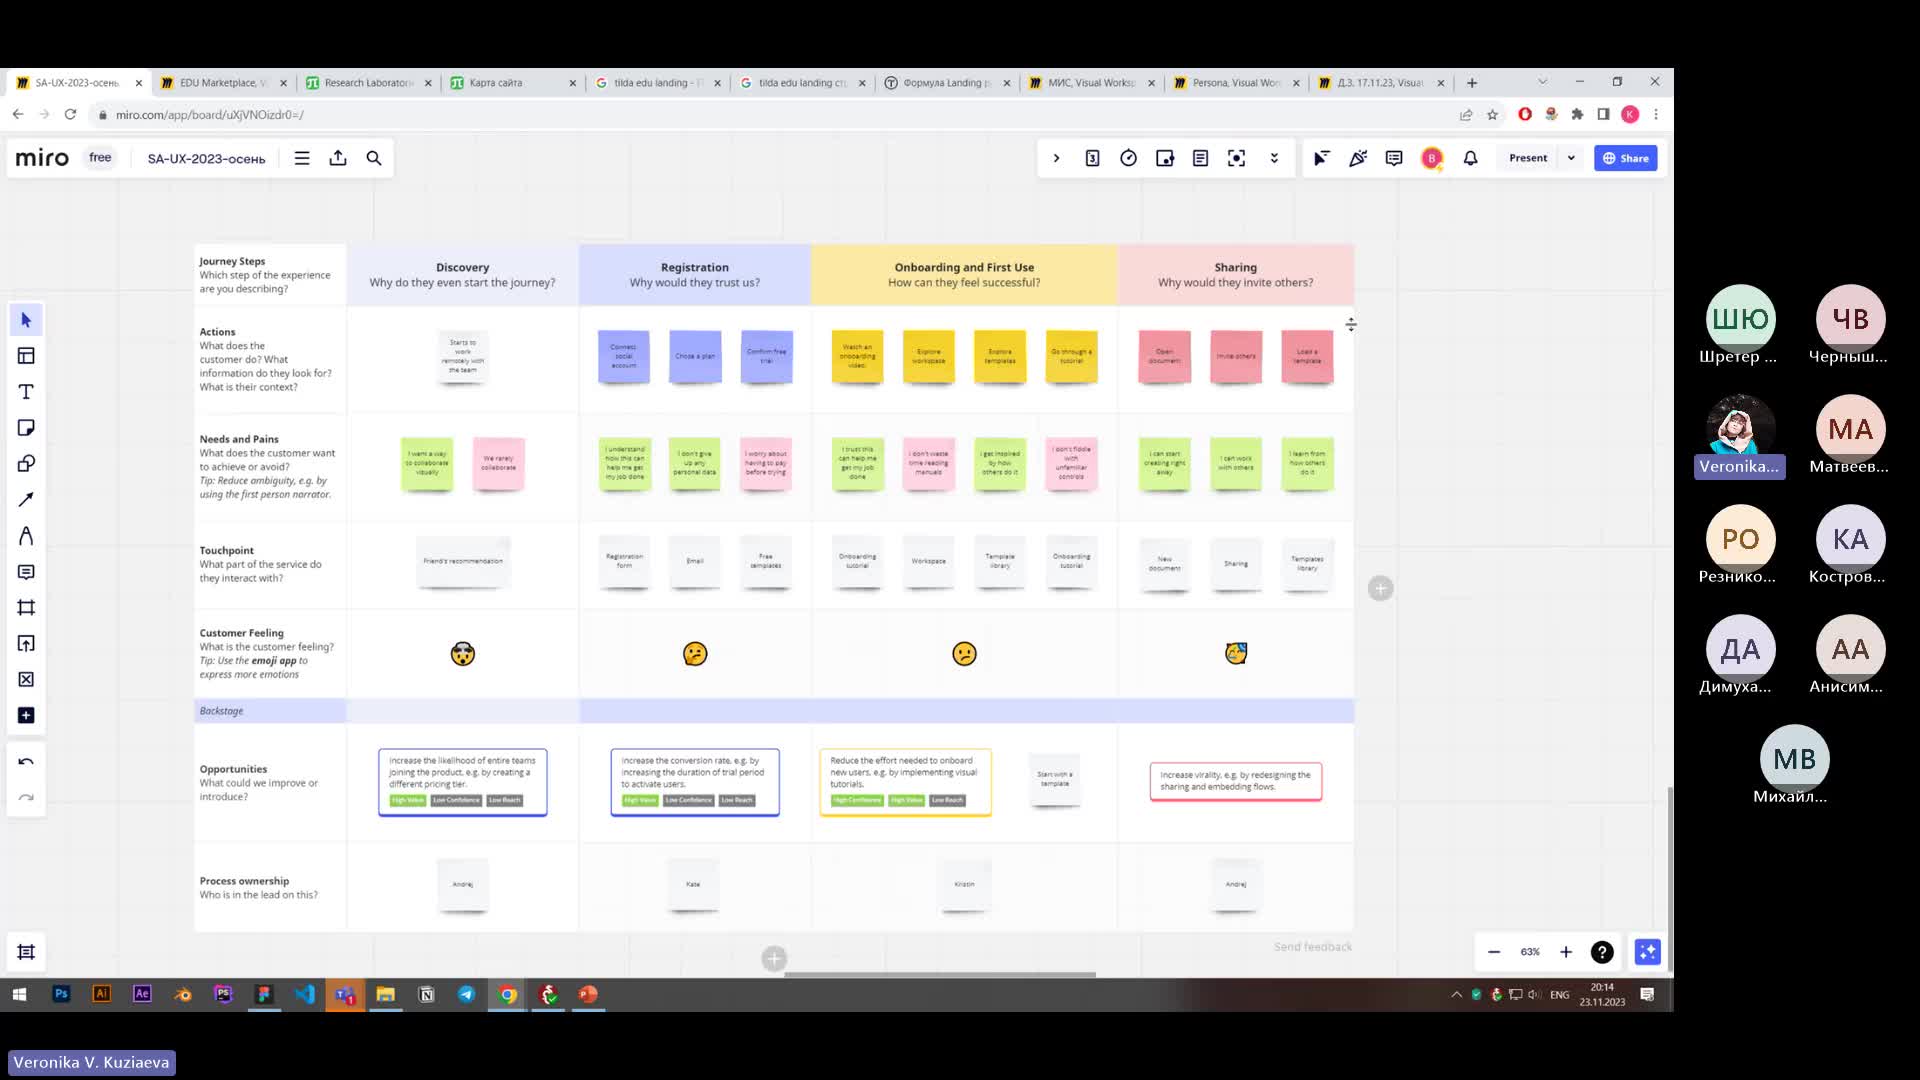Switch to Persona, Visual Workspace tab
This screenshot has height=1080, width=1920.
click(x=1237, y=83)
